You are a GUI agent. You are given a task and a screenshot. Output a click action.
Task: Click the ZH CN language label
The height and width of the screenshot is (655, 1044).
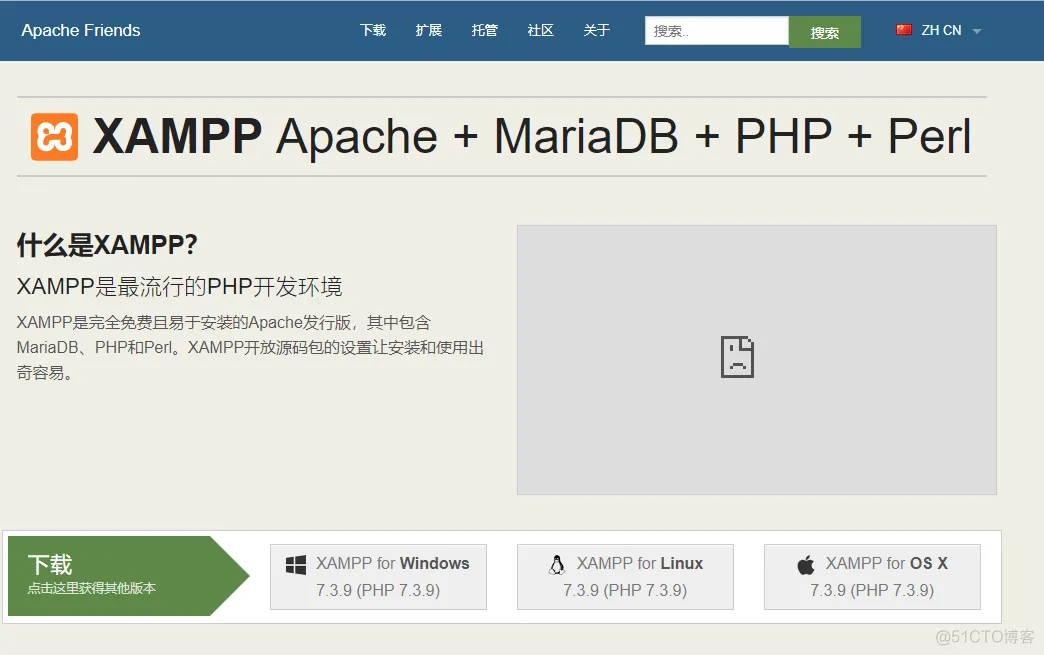[941, 30]
